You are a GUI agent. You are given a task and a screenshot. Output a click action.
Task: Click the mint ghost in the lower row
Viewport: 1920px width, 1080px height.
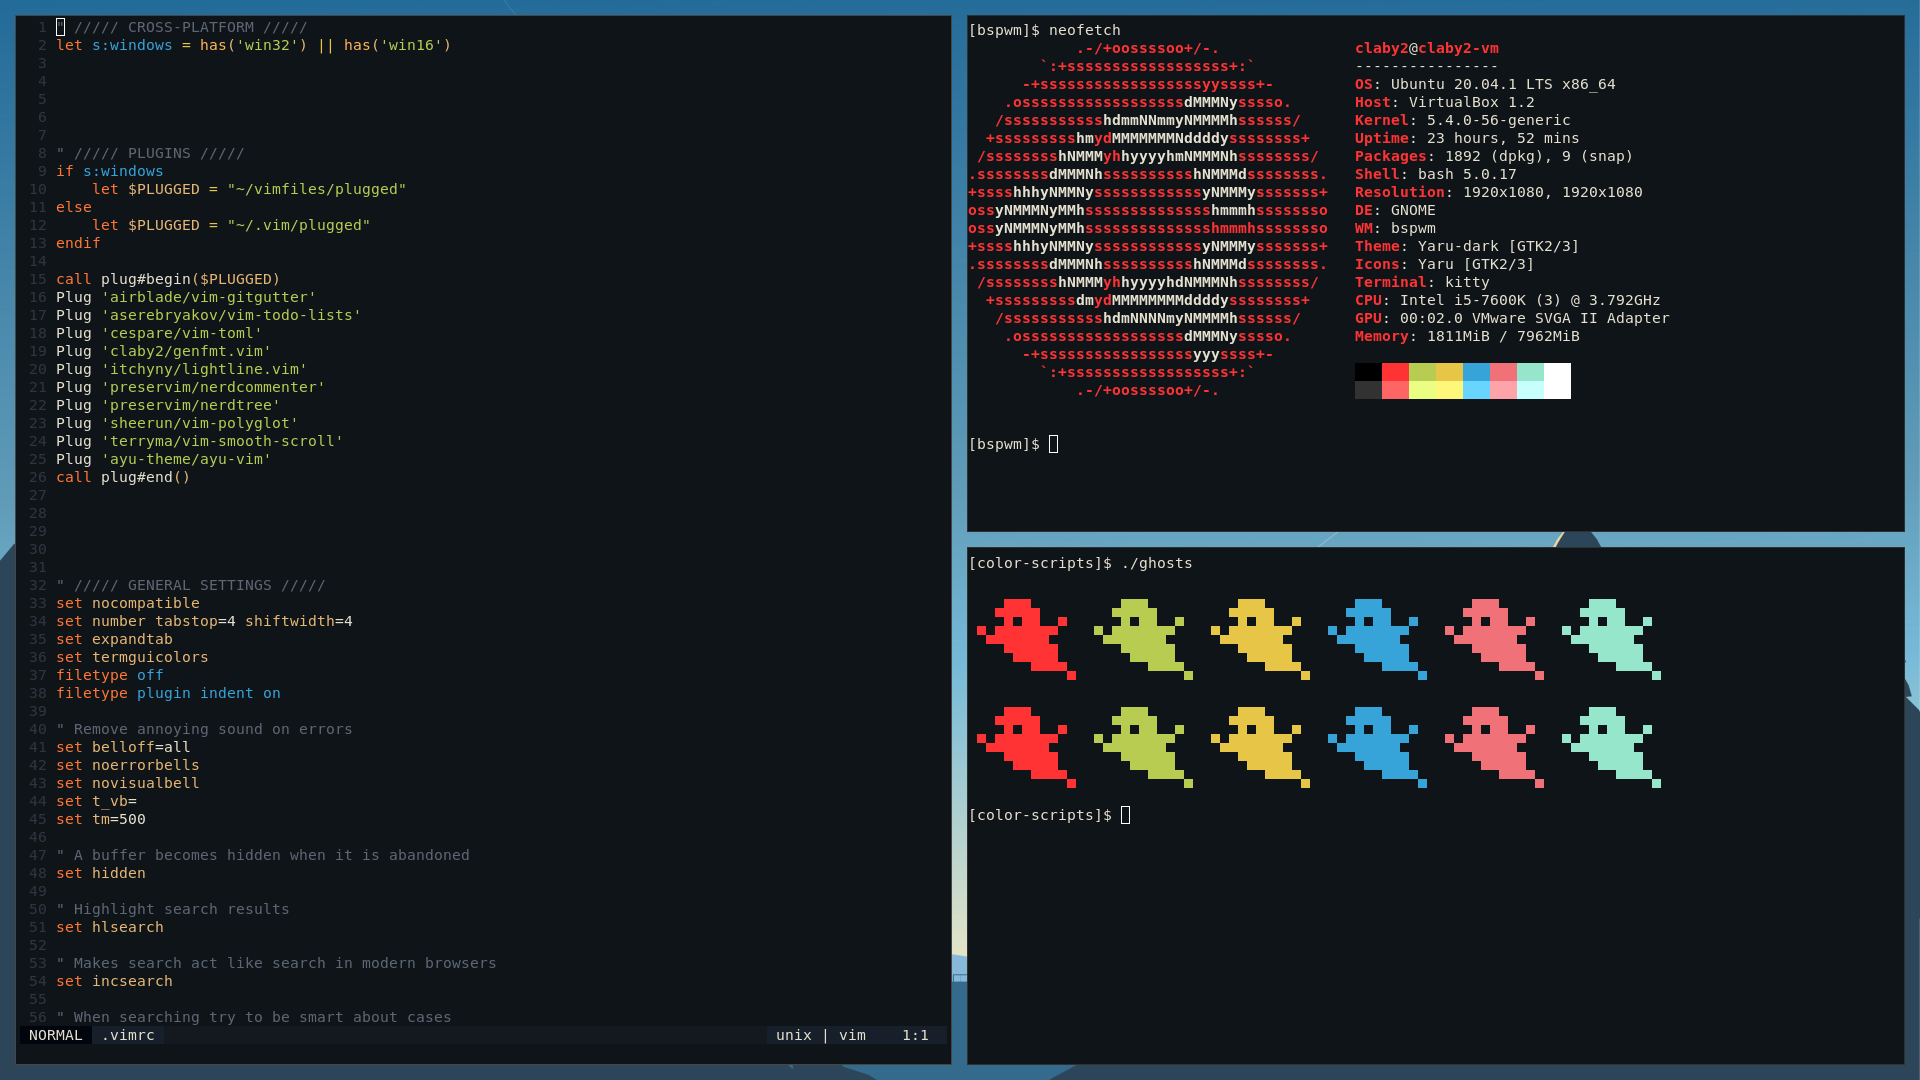pyautogui.click(x=1611, y=747)
